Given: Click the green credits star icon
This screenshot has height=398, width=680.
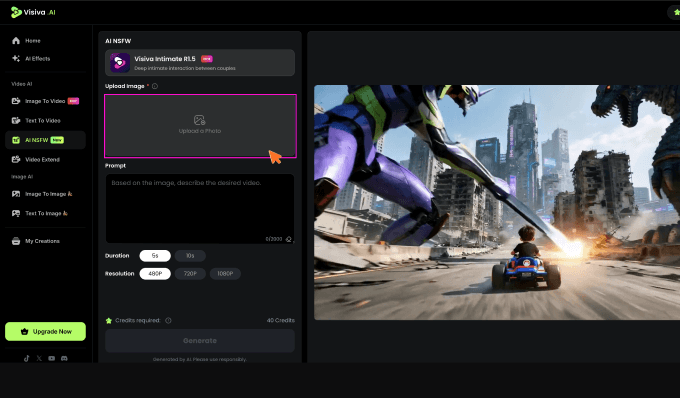Looking at the screenshot, I should coord(109,320).
